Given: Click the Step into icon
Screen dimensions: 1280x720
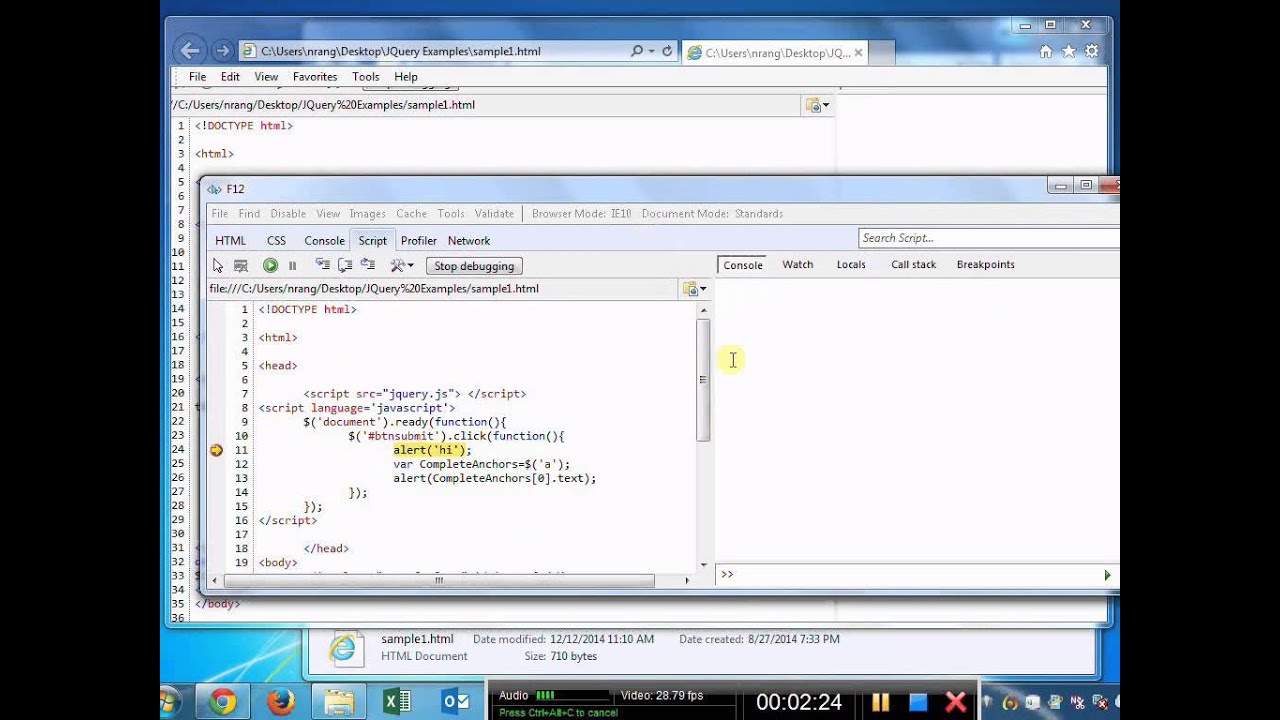Looking at the screenshot, I should pos(322,265).
